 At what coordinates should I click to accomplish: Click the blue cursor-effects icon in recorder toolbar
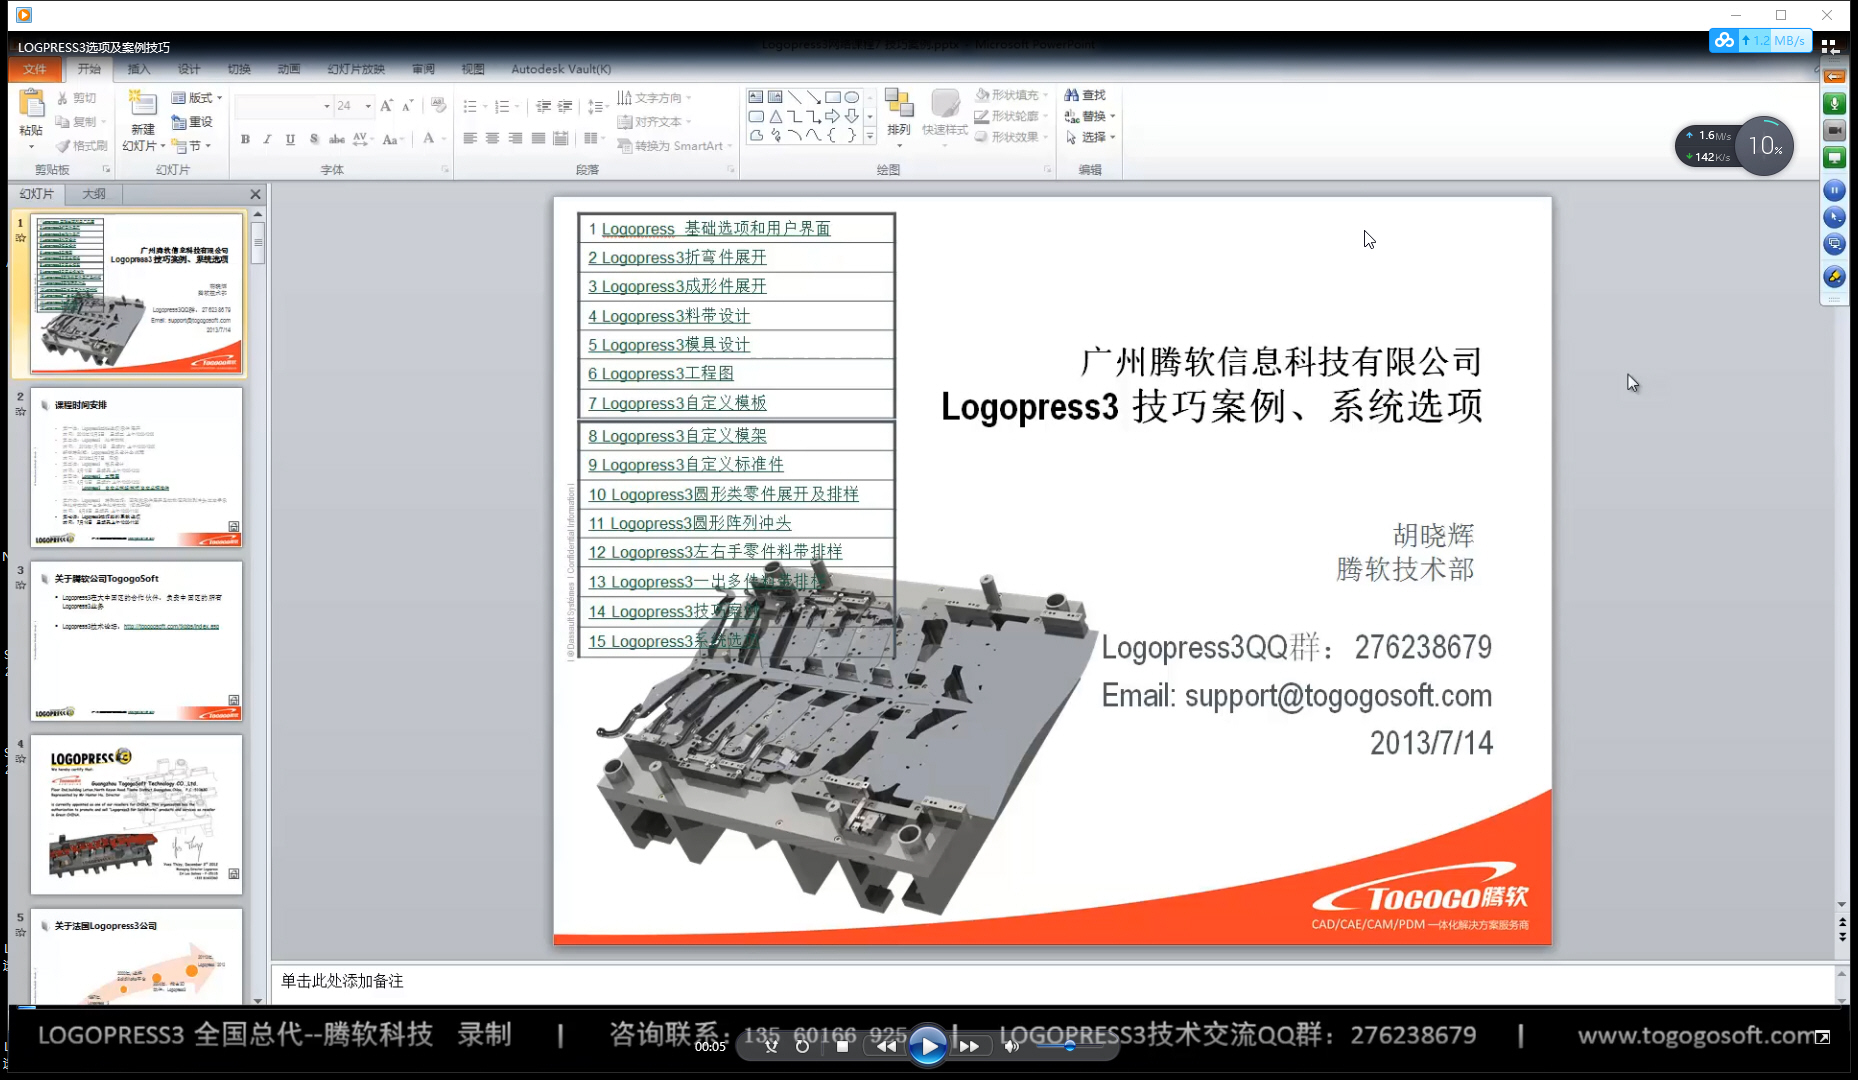coord(1834,217)
